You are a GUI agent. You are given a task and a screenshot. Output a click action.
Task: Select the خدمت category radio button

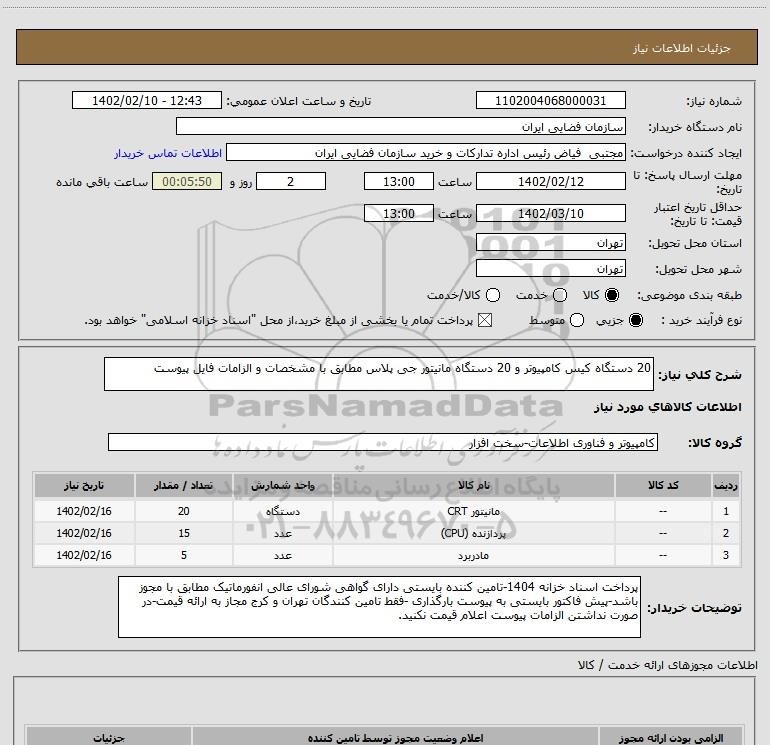point(560,295)
